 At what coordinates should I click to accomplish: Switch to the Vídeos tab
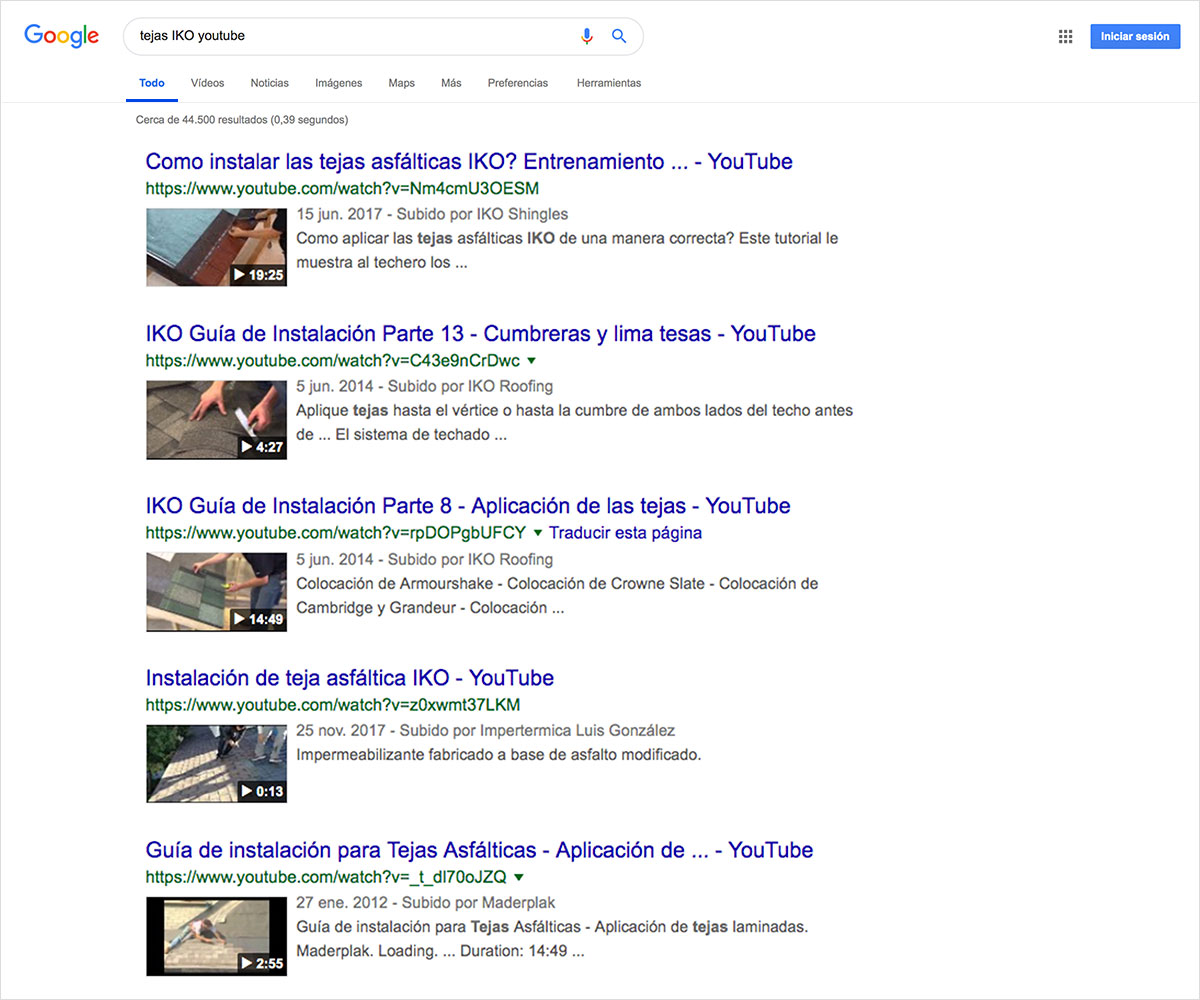[207, 83]
